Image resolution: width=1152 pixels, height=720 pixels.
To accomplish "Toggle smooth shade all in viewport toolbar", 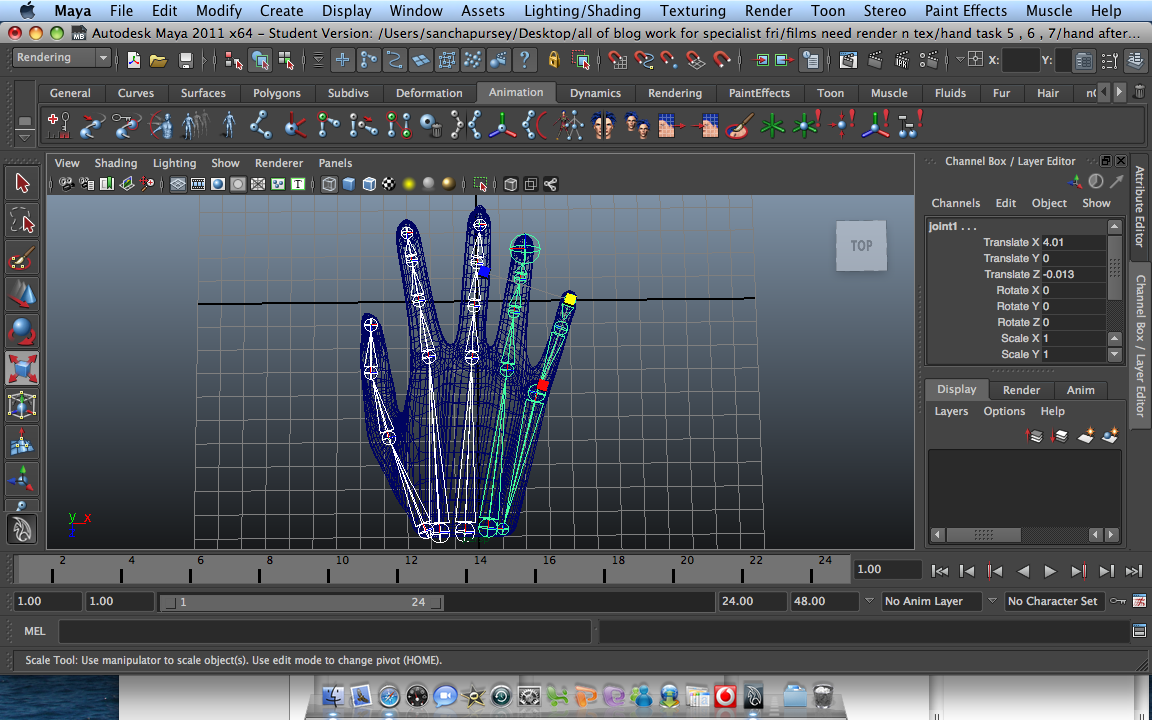I will pyautogui.click(x=349, y=184).
